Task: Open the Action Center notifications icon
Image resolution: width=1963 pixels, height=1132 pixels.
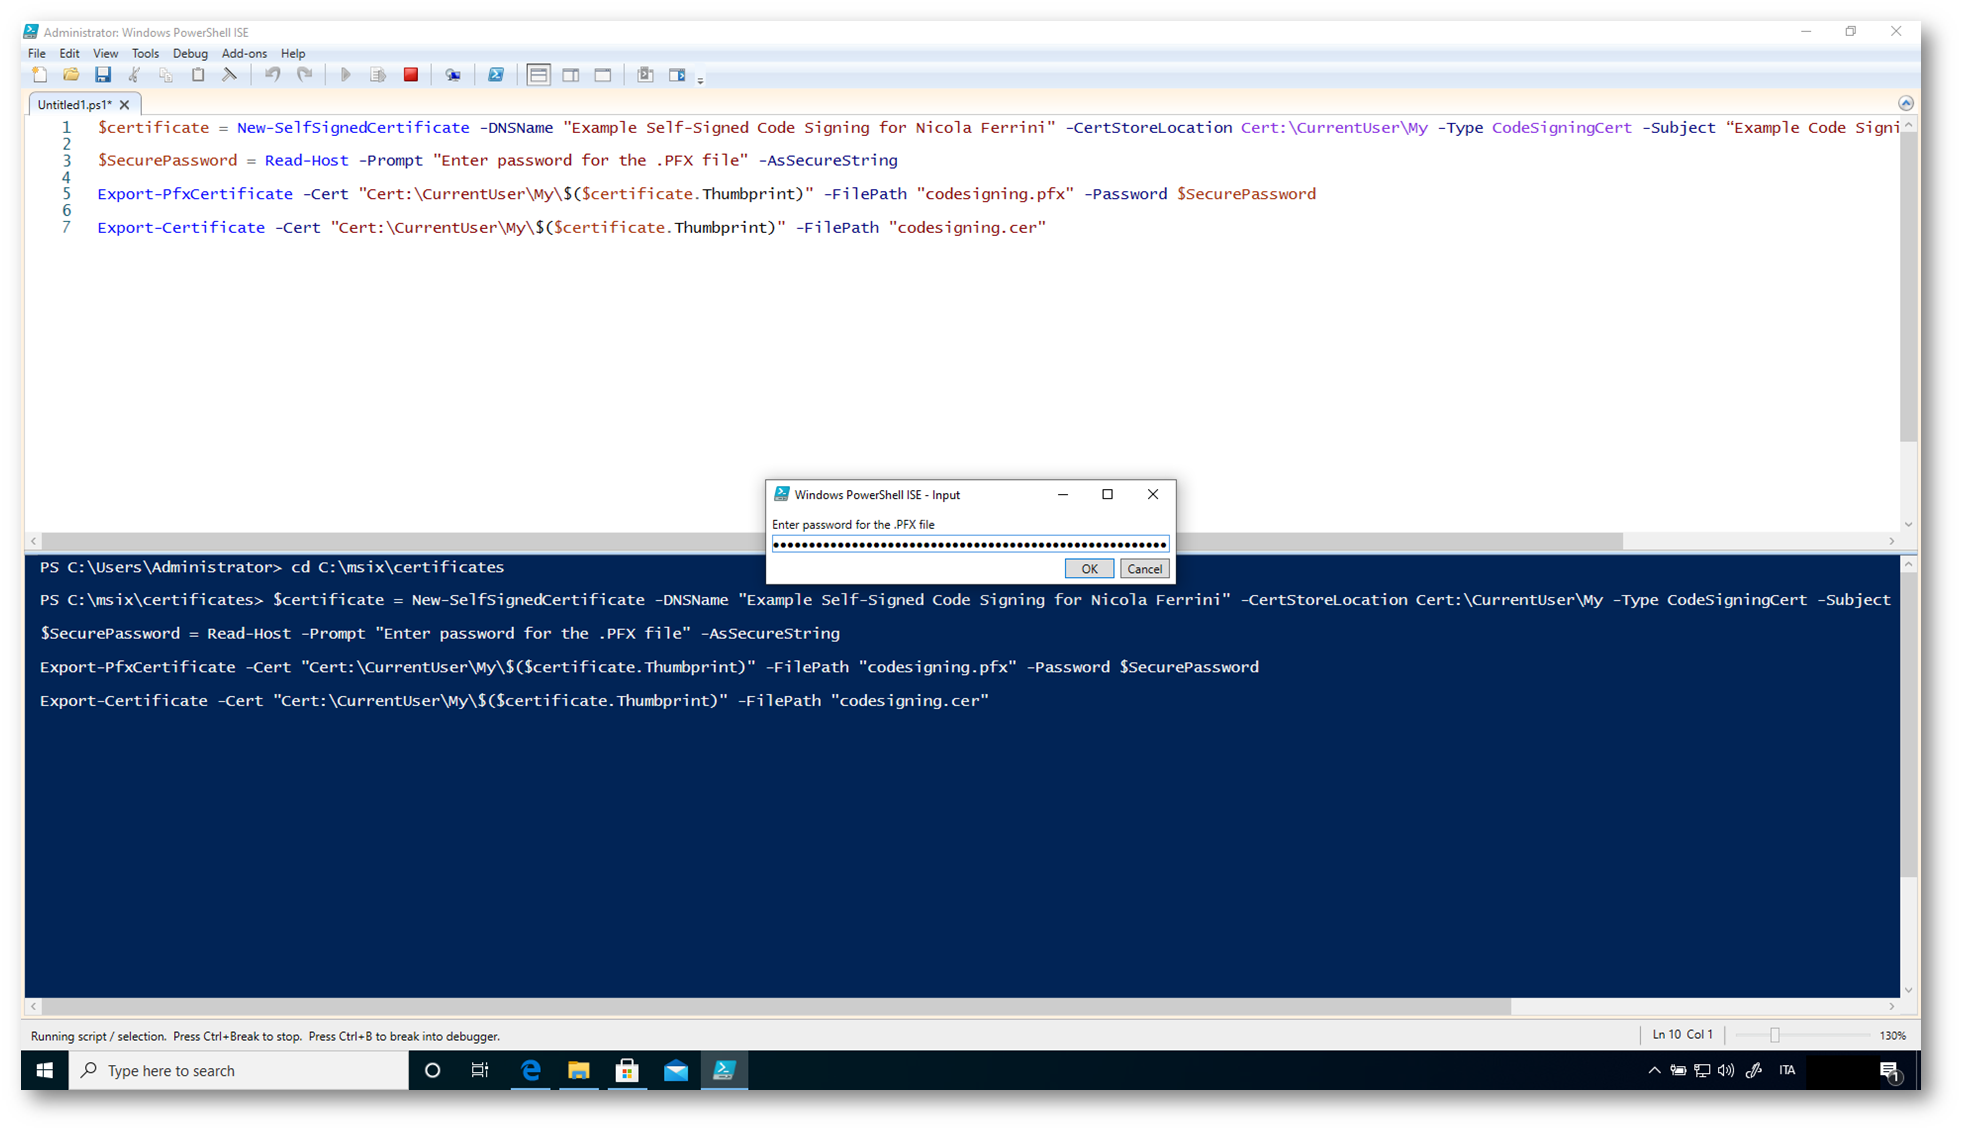Action: click(1890, 1071)
